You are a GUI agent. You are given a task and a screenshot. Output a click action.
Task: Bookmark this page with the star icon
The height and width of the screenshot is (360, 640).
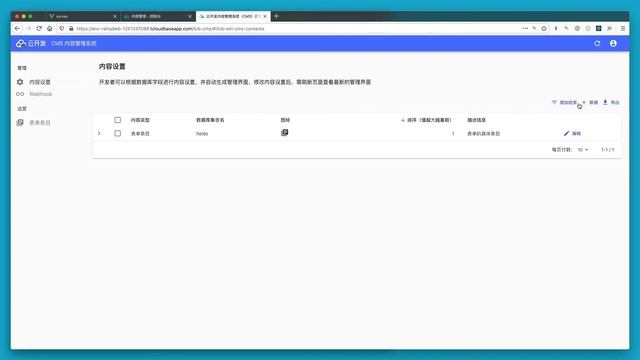tap(544, 29)
